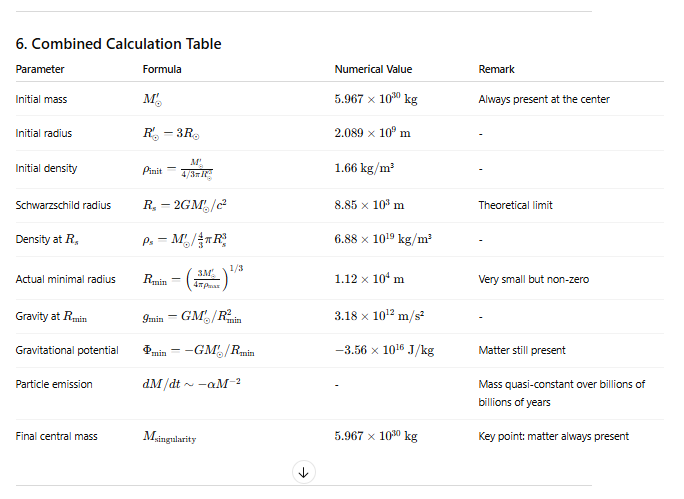Select the Gravitational potential row label
684x499 pixels.
[68, 350]
